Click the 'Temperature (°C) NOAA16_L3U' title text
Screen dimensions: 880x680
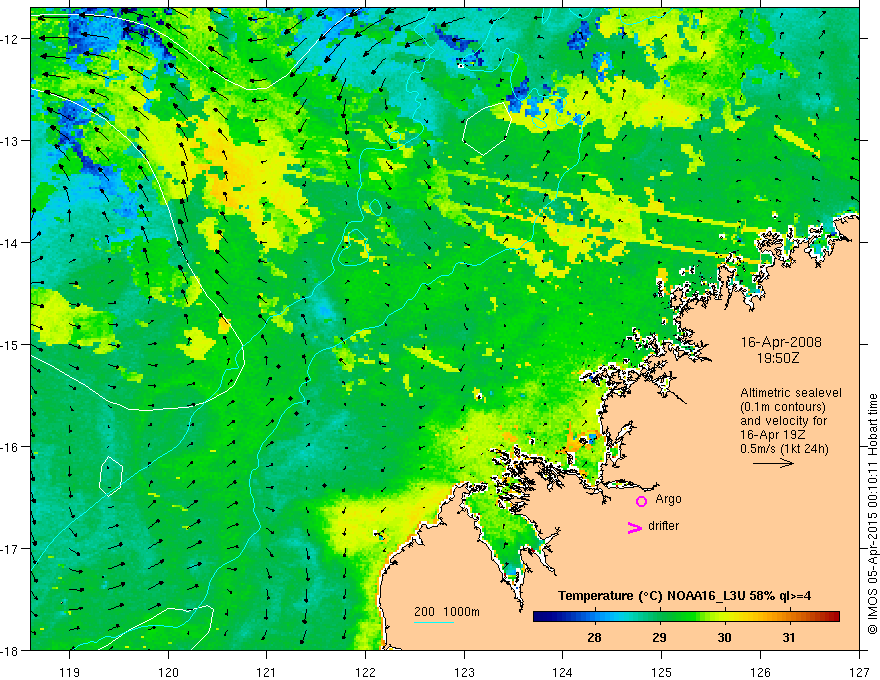651,596
